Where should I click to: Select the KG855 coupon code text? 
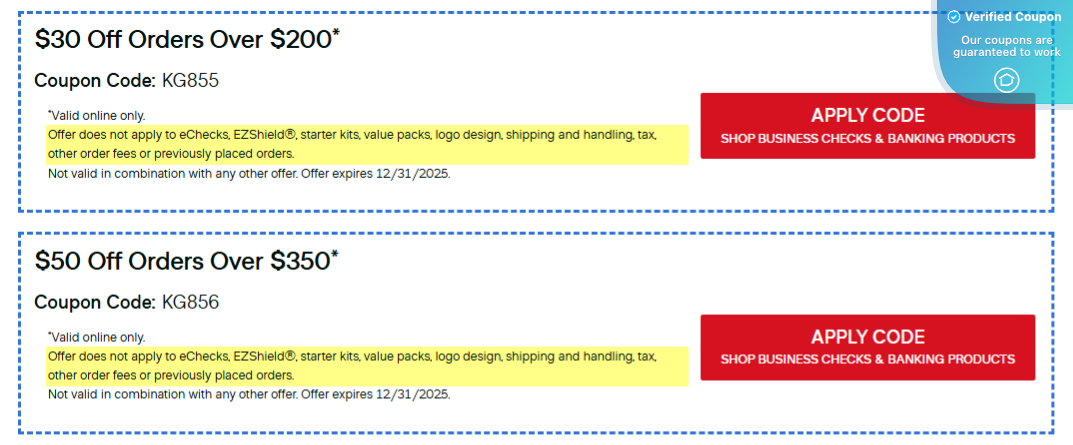coord(190,81)
